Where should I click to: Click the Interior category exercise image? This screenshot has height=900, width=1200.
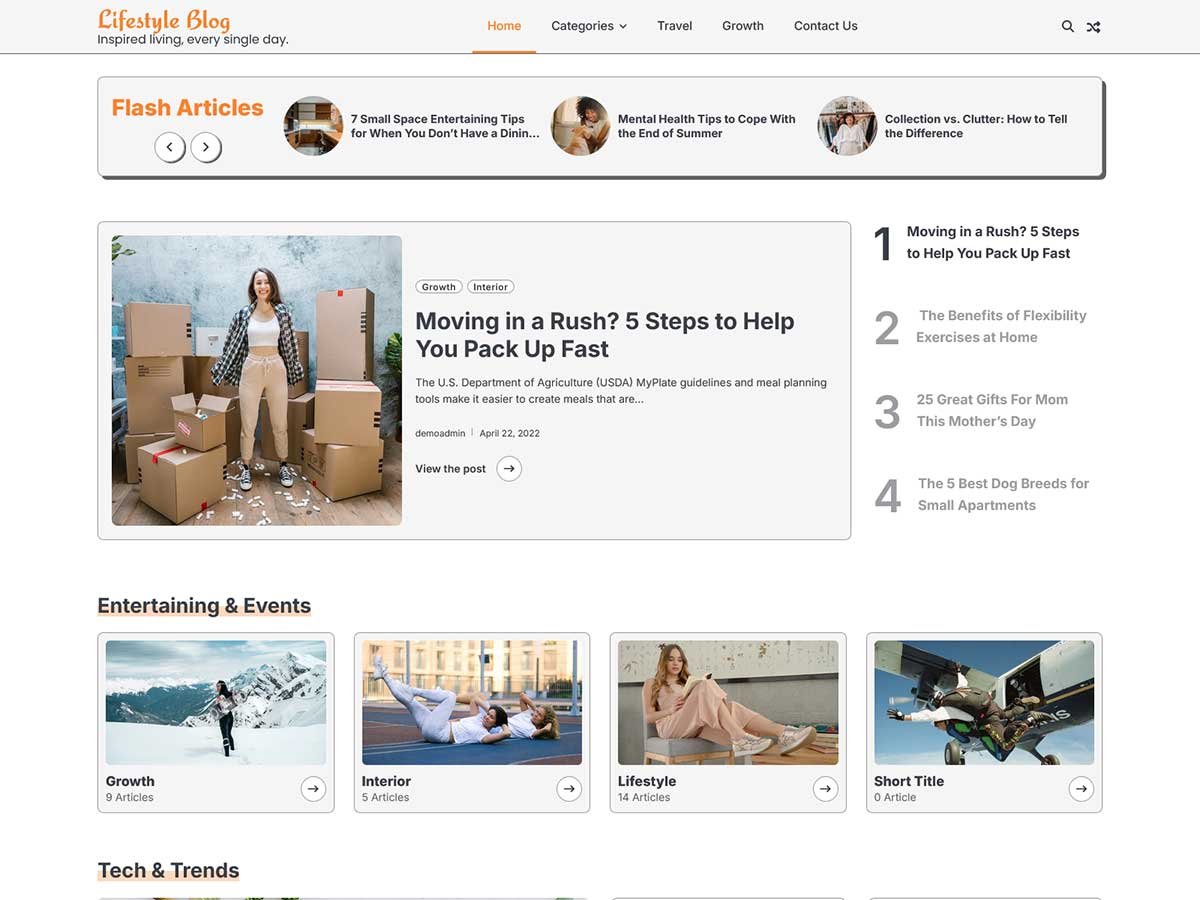click(472, 703)
